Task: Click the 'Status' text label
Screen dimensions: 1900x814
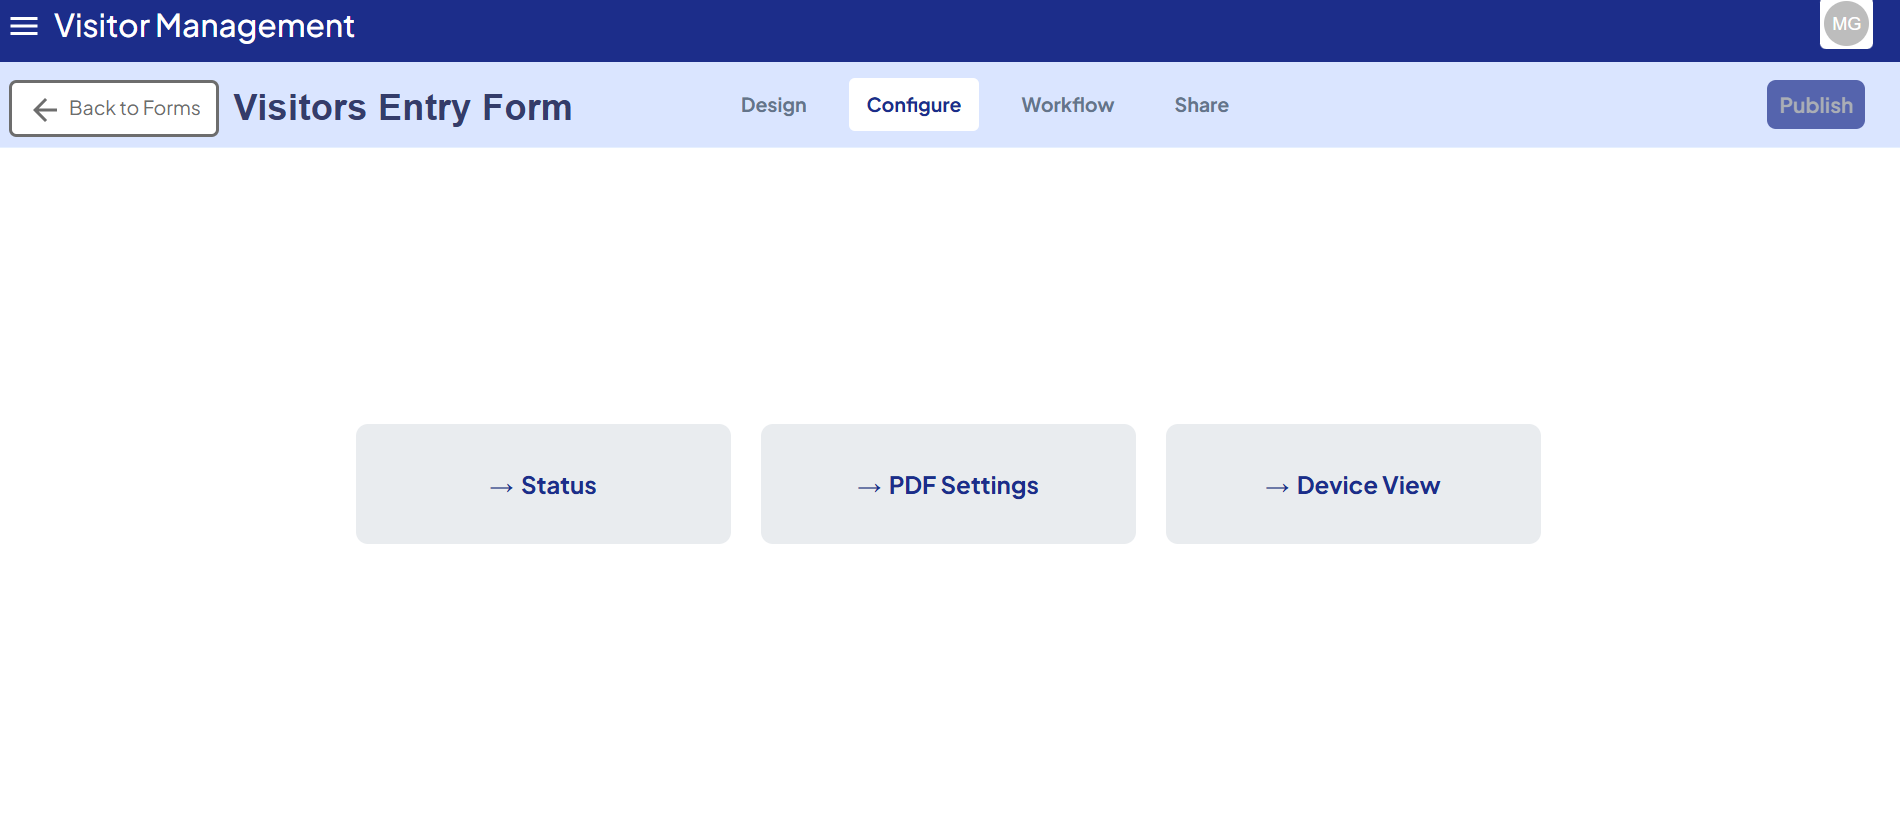Action: coord(559,485)
